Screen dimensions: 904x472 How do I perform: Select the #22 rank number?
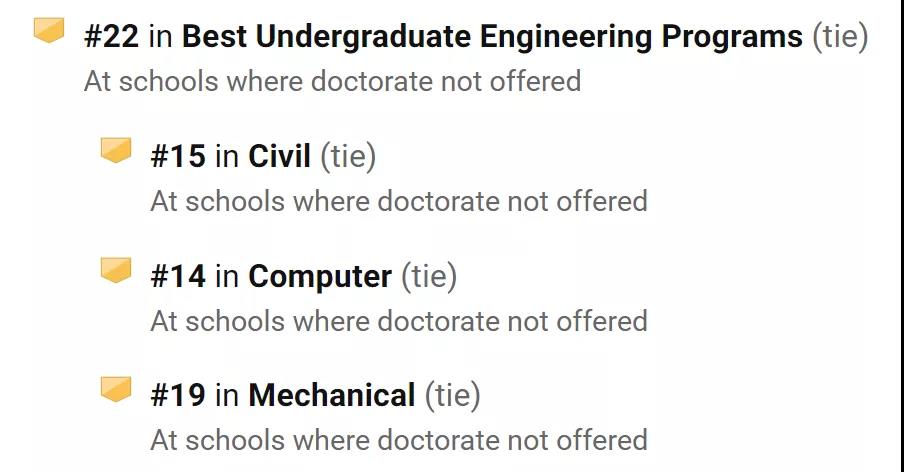111,37
